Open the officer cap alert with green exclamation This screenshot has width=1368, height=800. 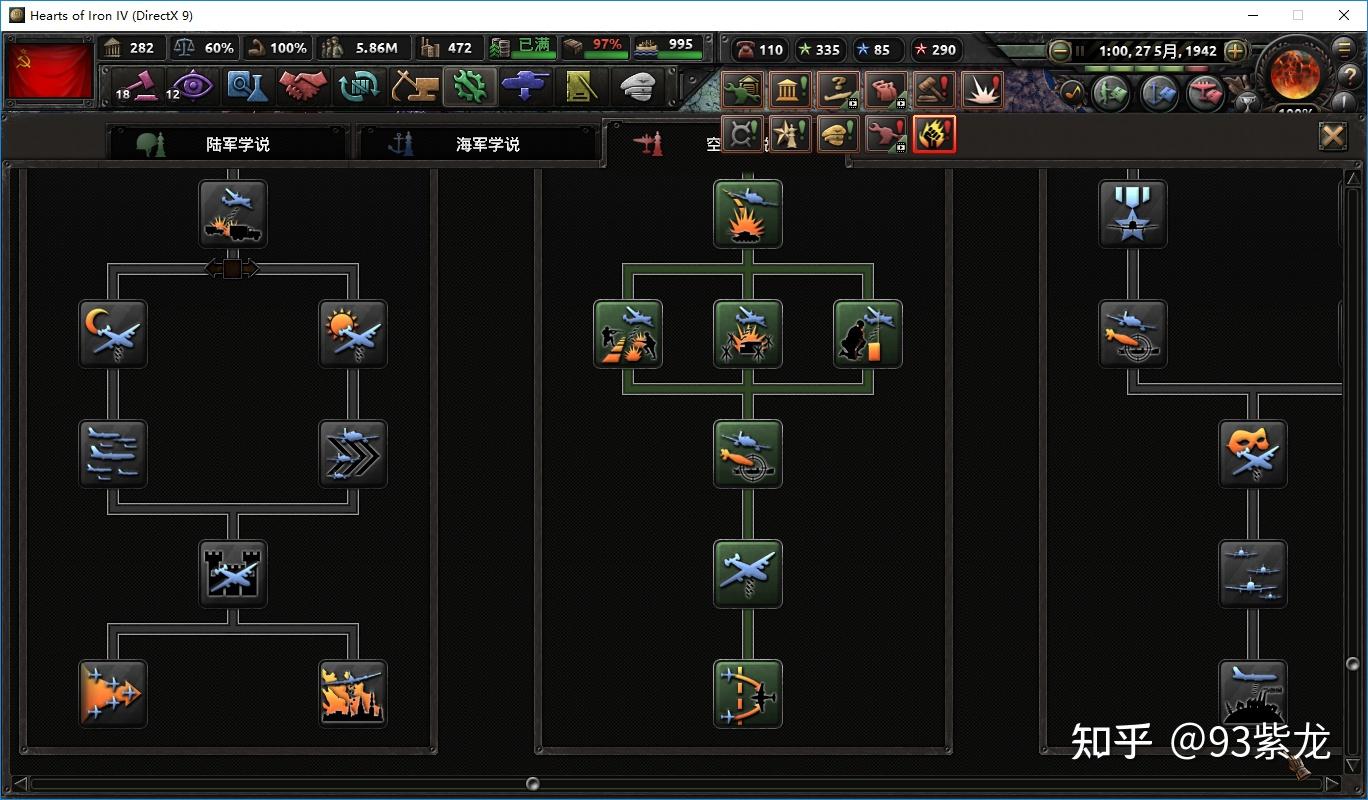pos(838,134)
